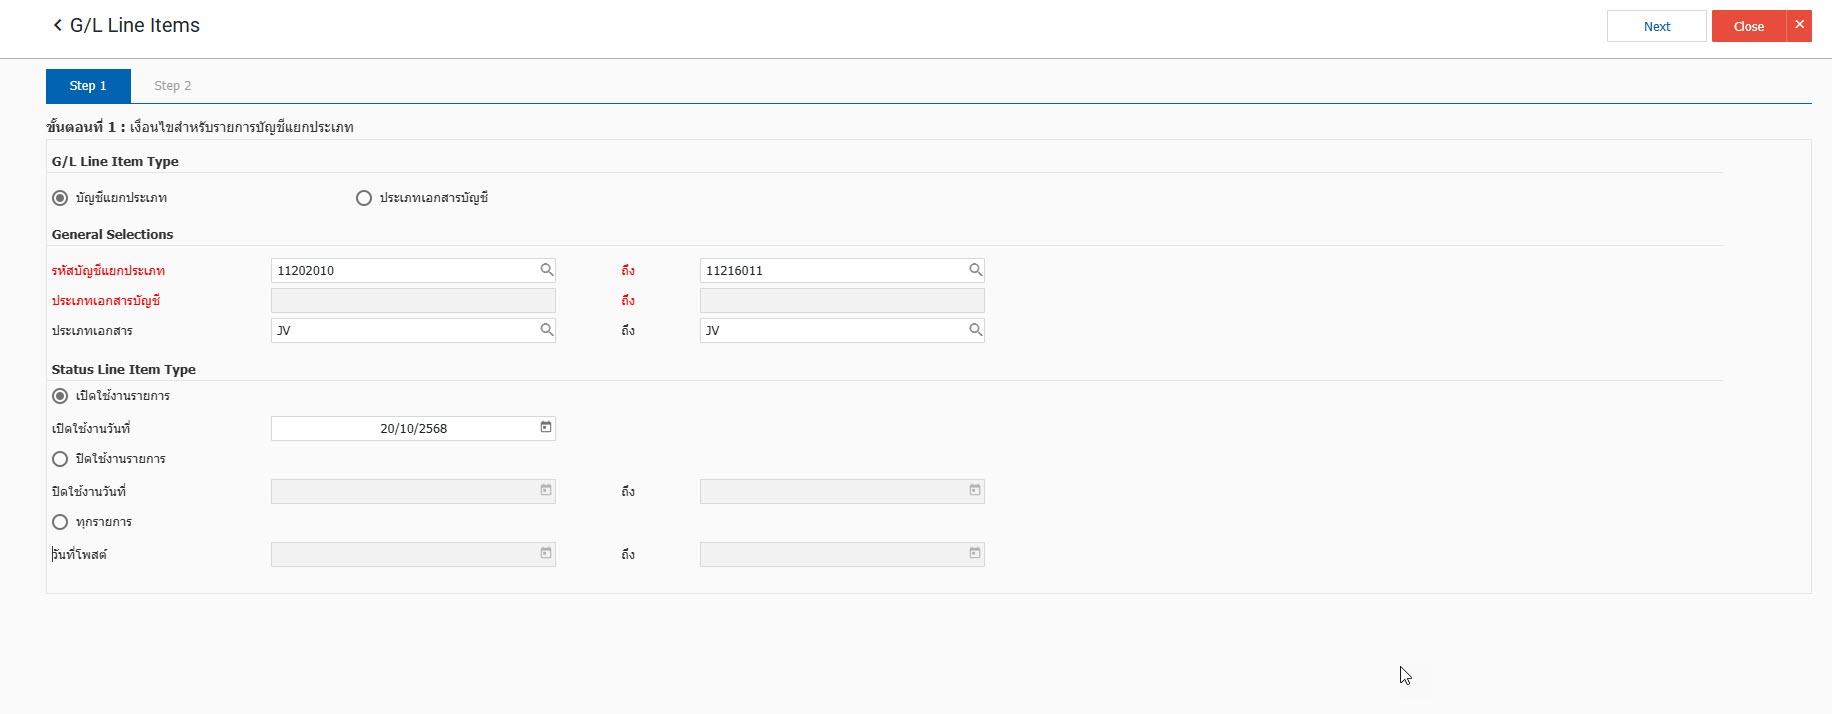Open calendar picker for date 20/10/2568

click(x=546, y=428)
